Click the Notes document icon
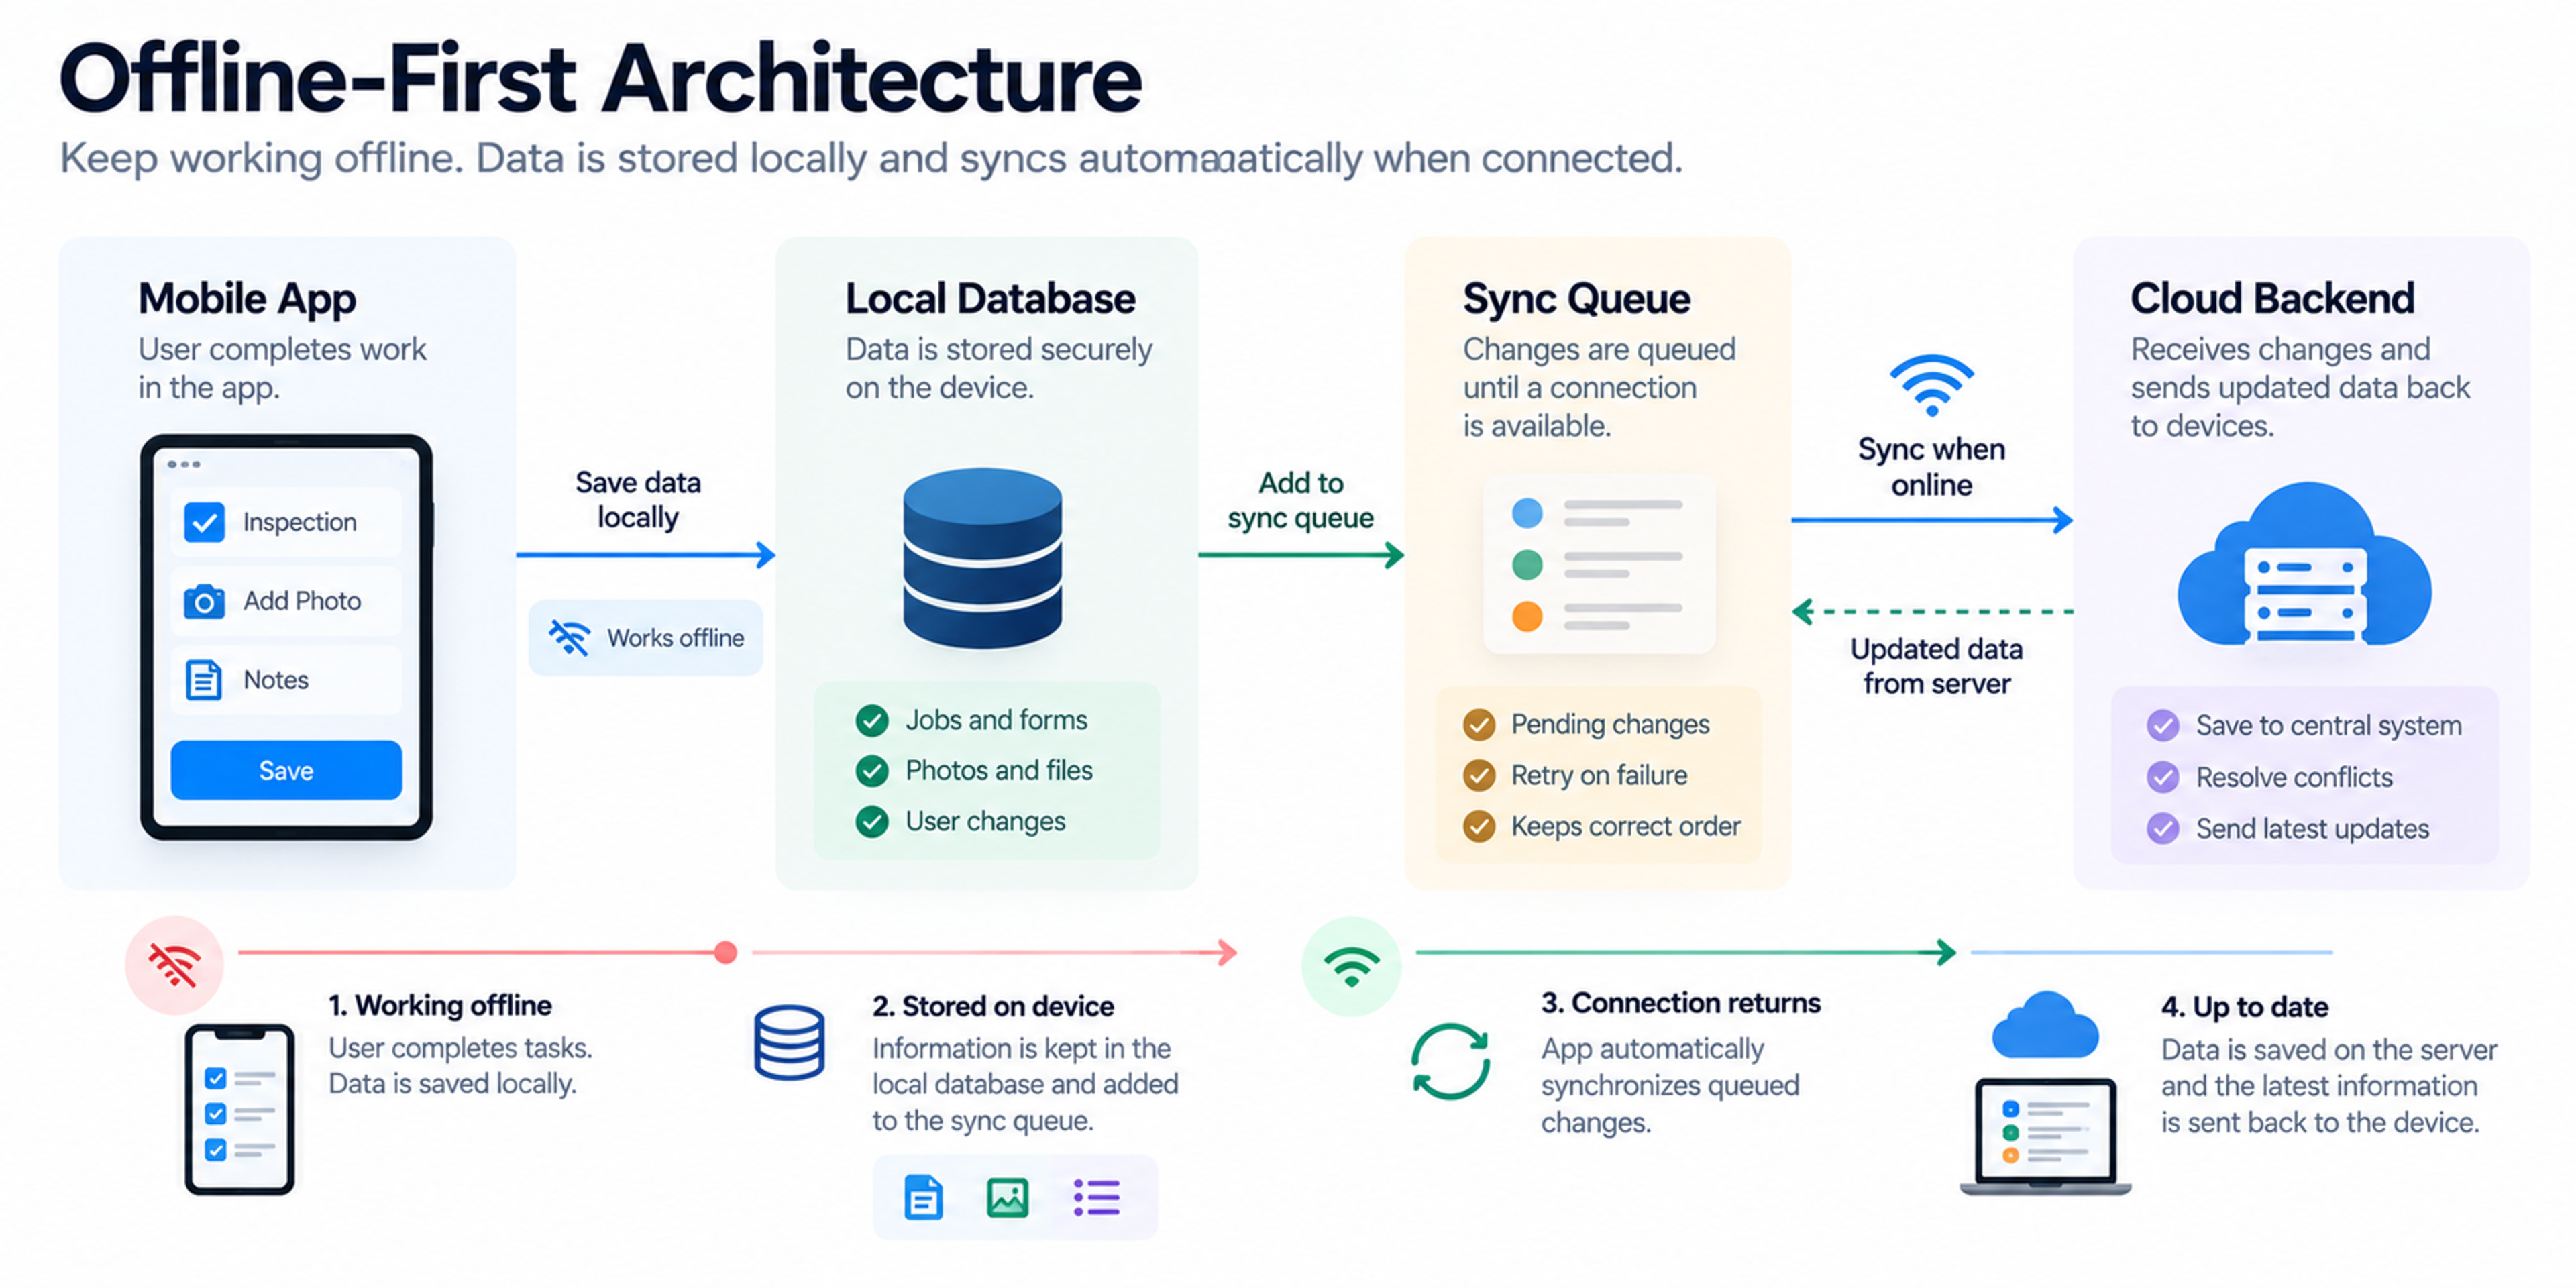The image size is (2576, 1288). click(204, 680)
